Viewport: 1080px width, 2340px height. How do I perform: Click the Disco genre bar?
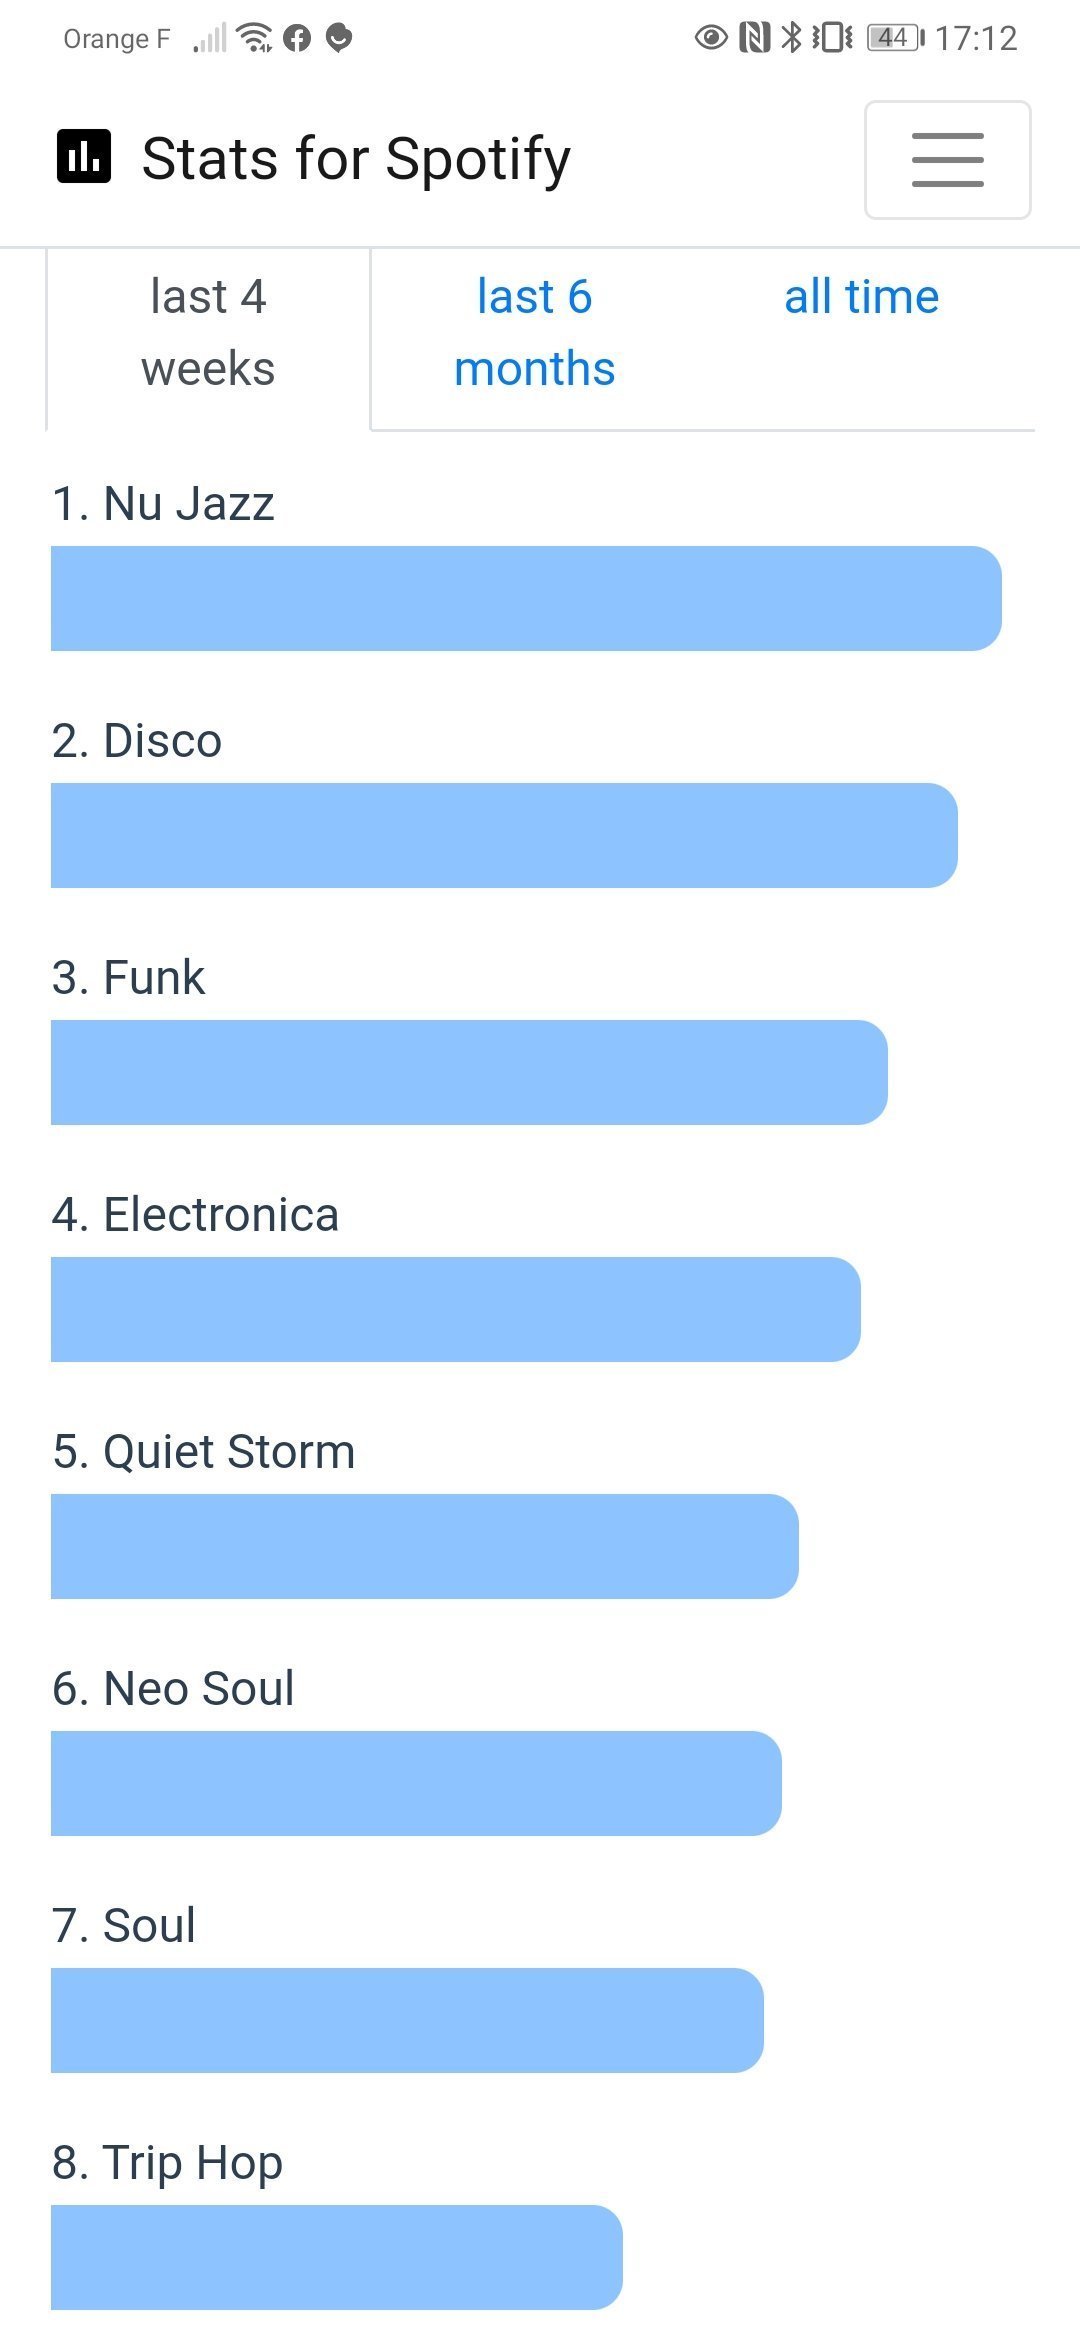click(x=504, y=835)
